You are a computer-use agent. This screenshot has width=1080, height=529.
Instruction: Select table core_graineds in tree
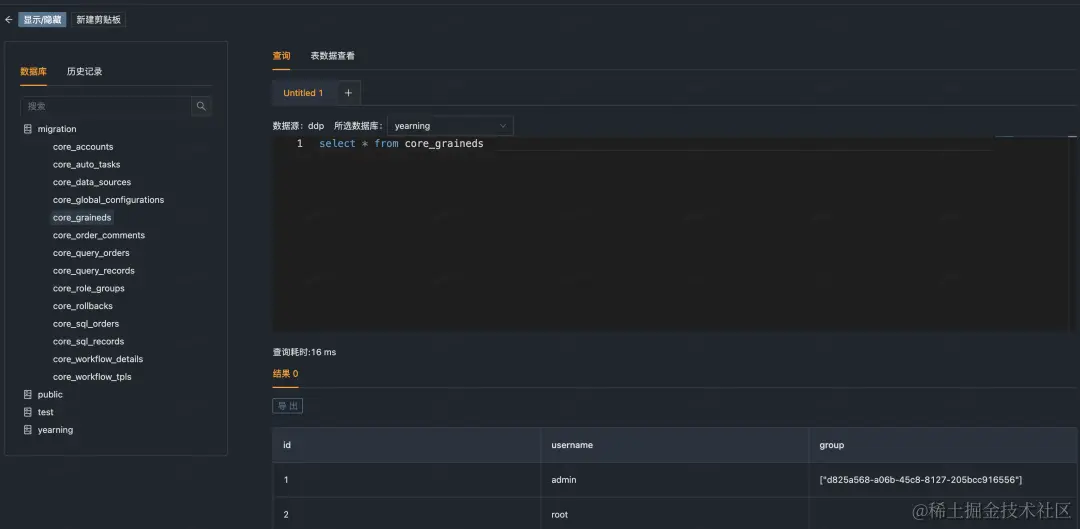click(x=82, y=218)
